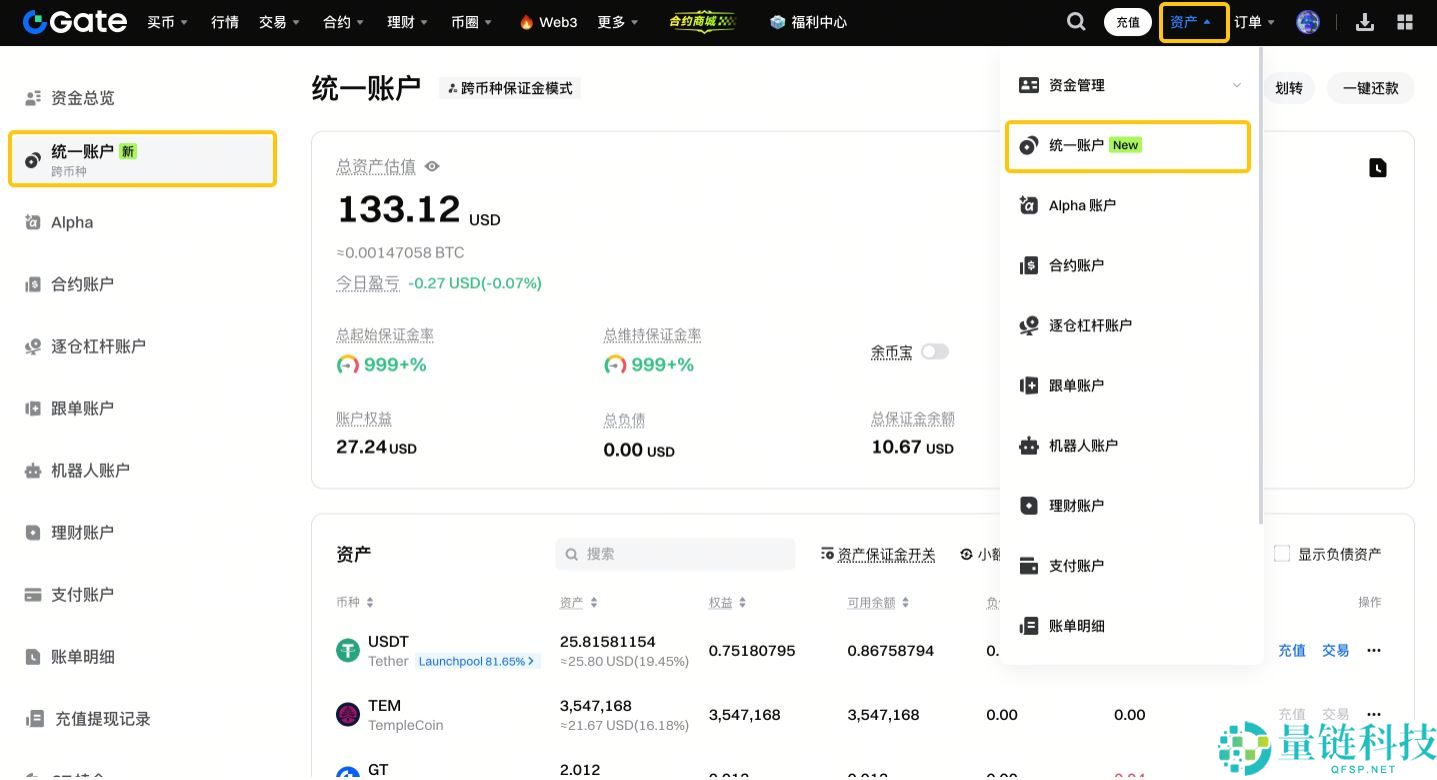Screen dimensions: 1437x780
Task: Click the 福利中心 gift icon
Action: 777,22
